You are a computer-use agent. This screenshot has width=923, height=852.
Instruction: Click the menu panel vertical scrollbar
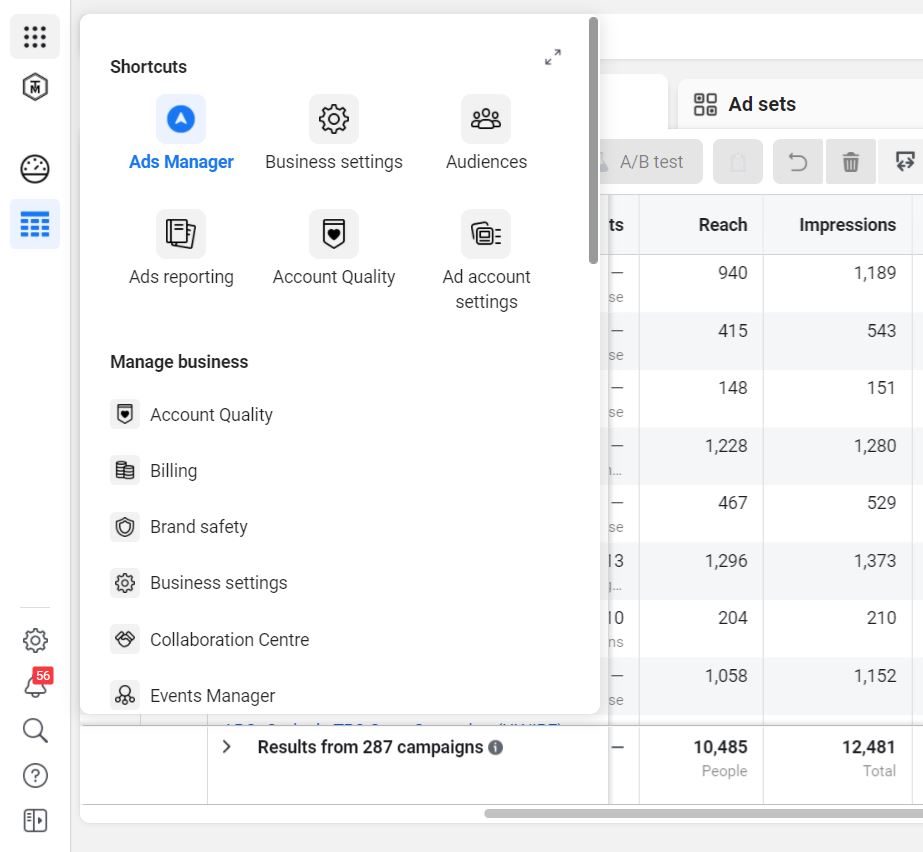[x=593, y=140]
